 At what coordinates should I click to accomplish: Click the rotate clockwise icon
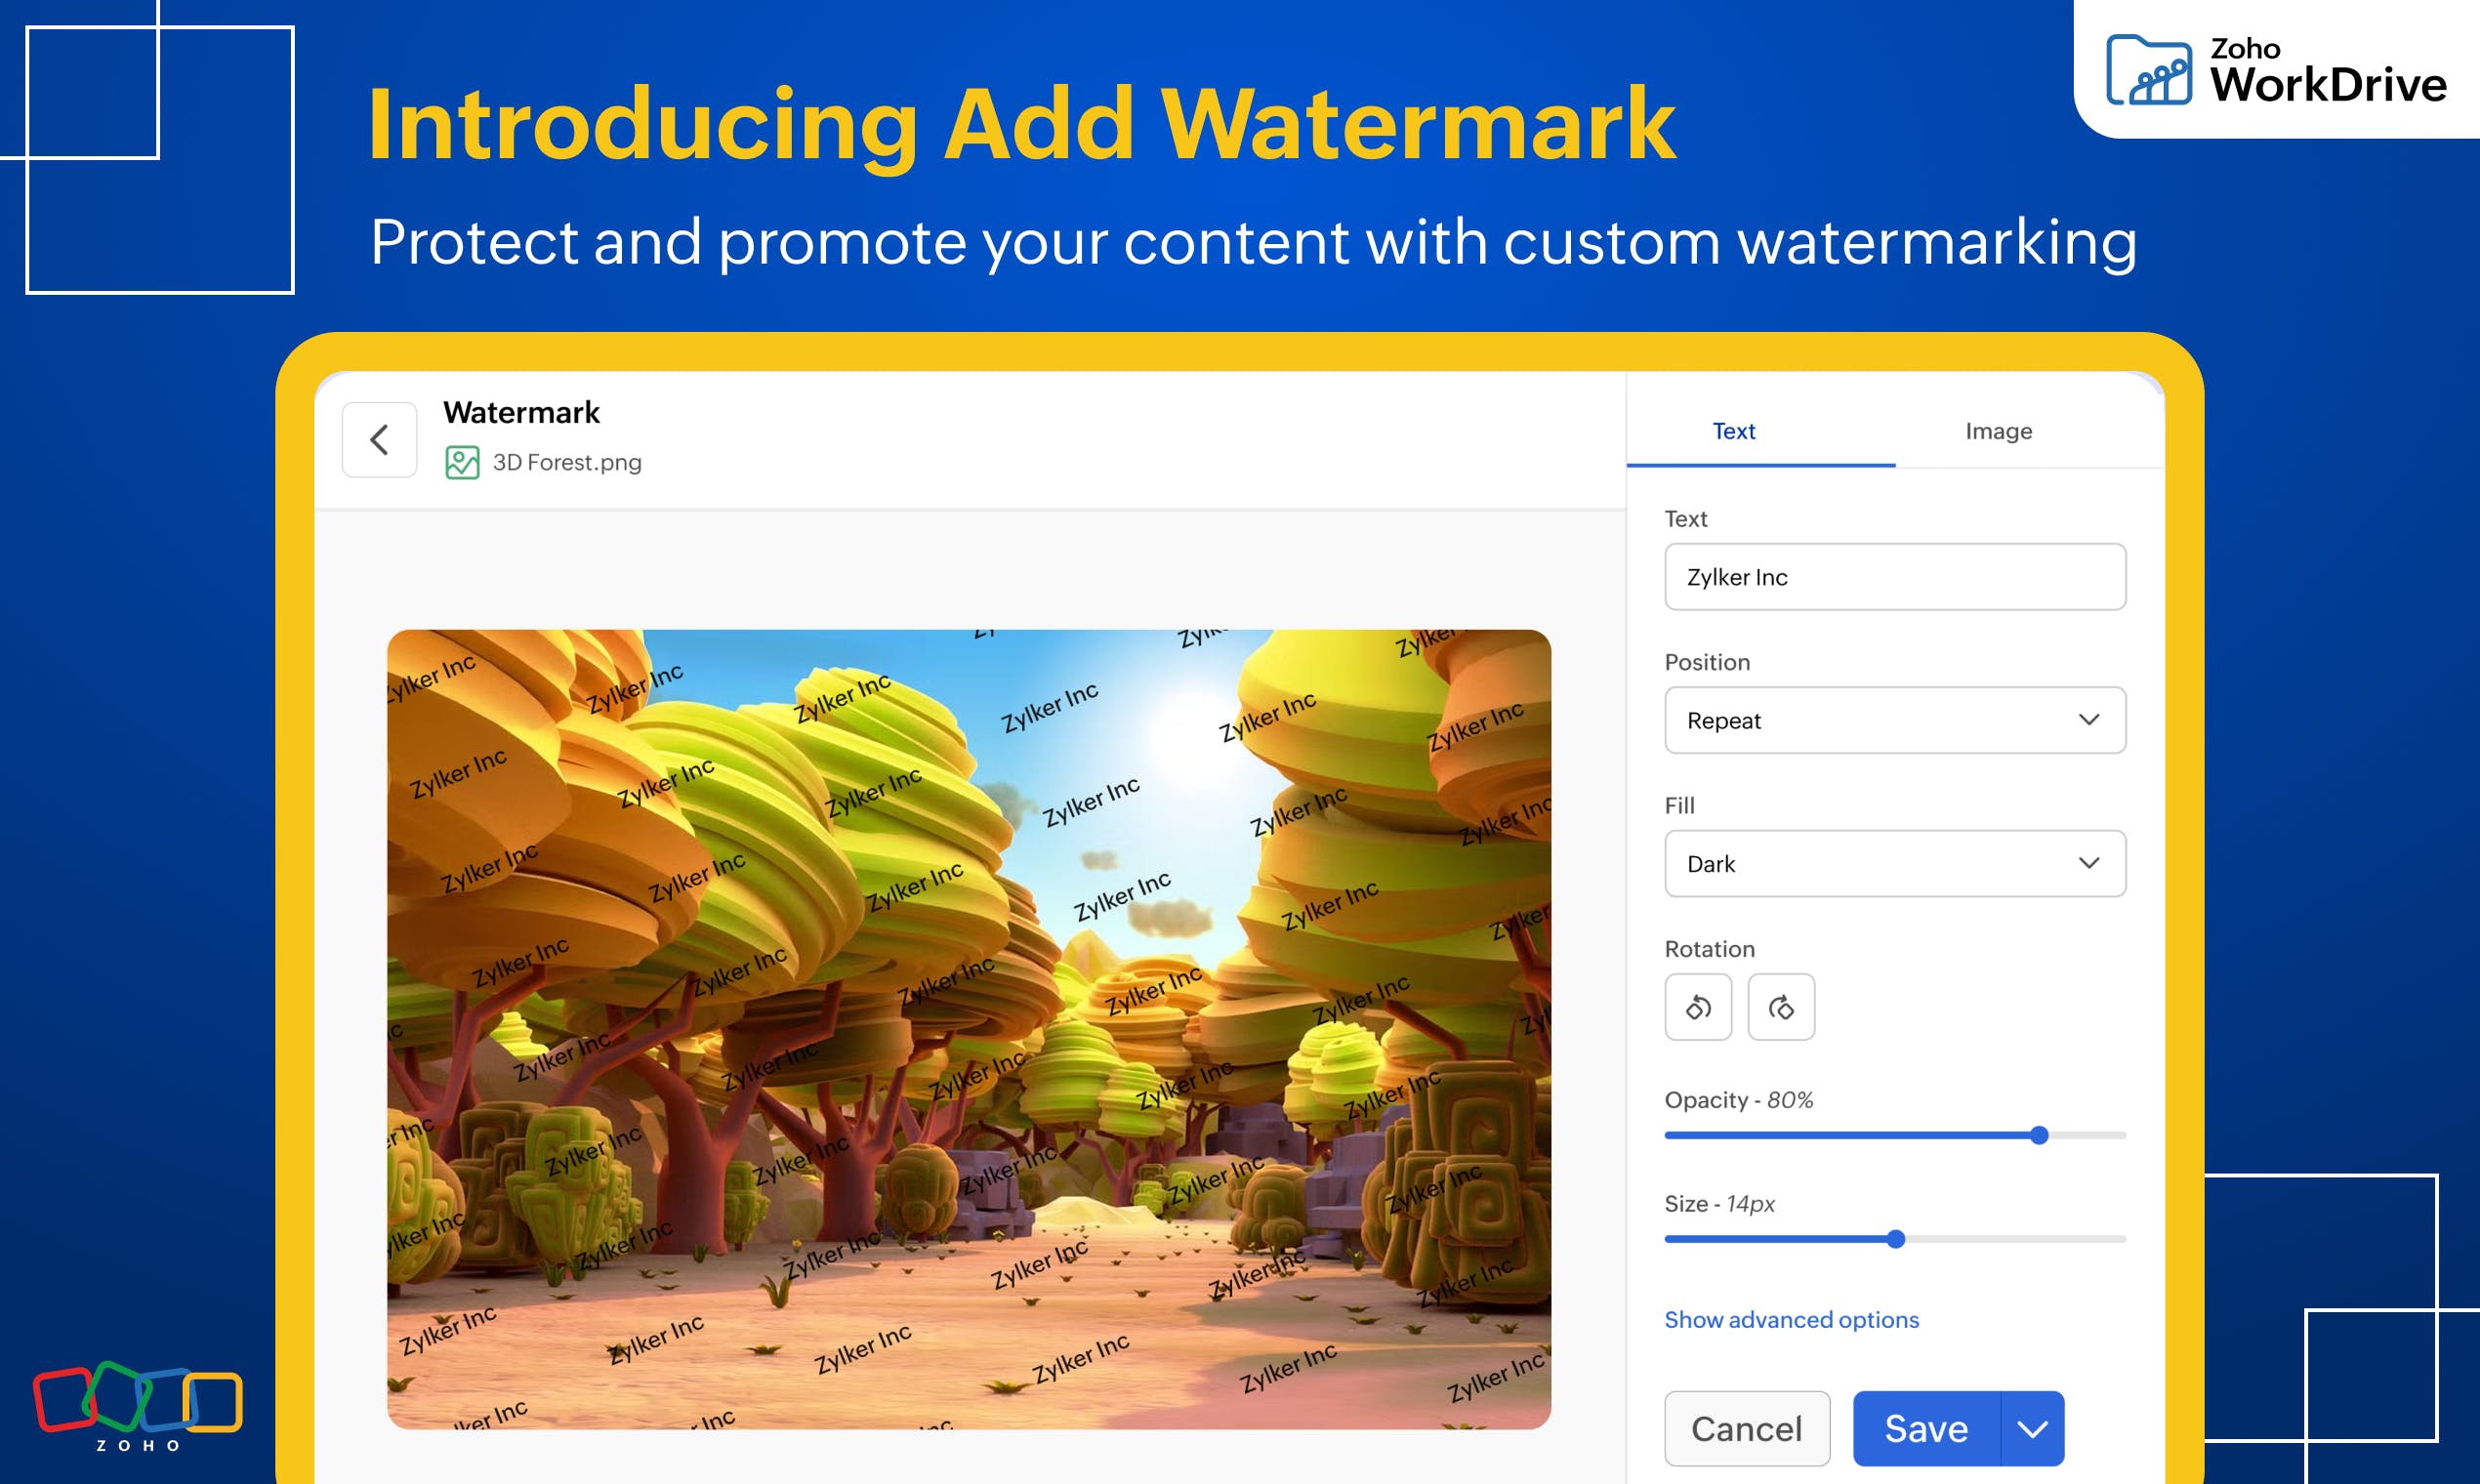[1780, 1007]
